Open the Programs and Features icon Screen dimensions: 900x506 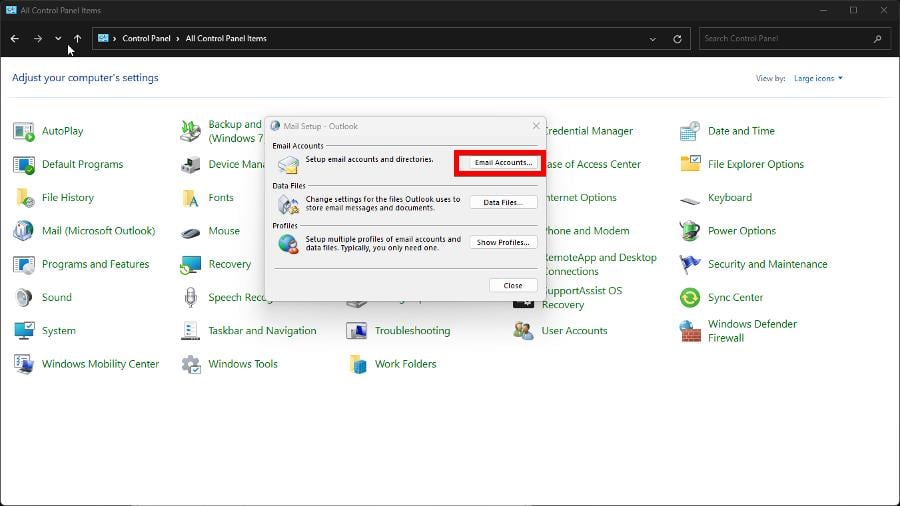point(24,264)
